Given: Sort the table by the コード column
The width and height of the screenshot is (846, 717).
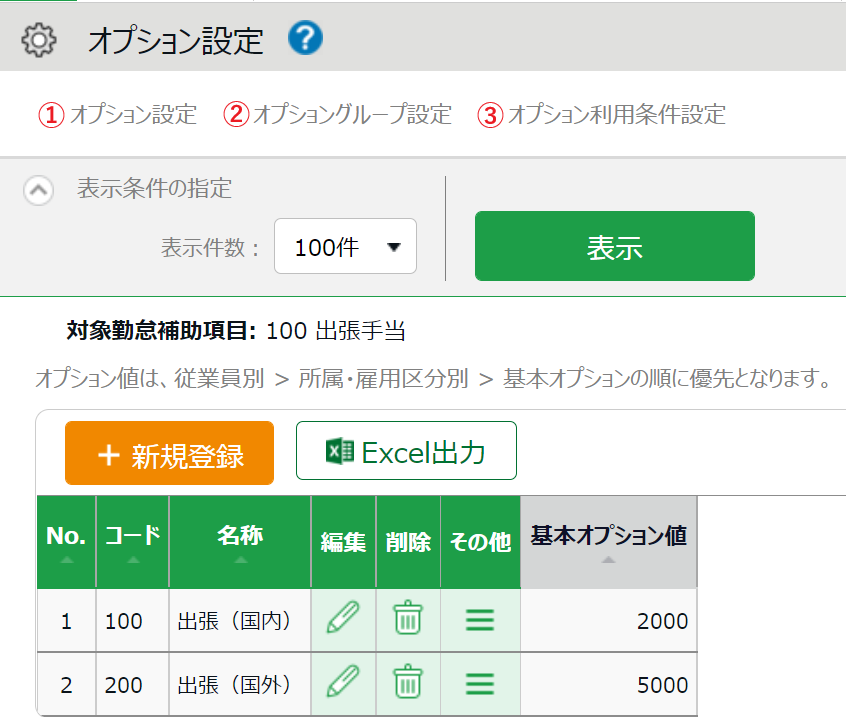Looking at the screenshot, I should pyautogui.click(x=133, y=542).
